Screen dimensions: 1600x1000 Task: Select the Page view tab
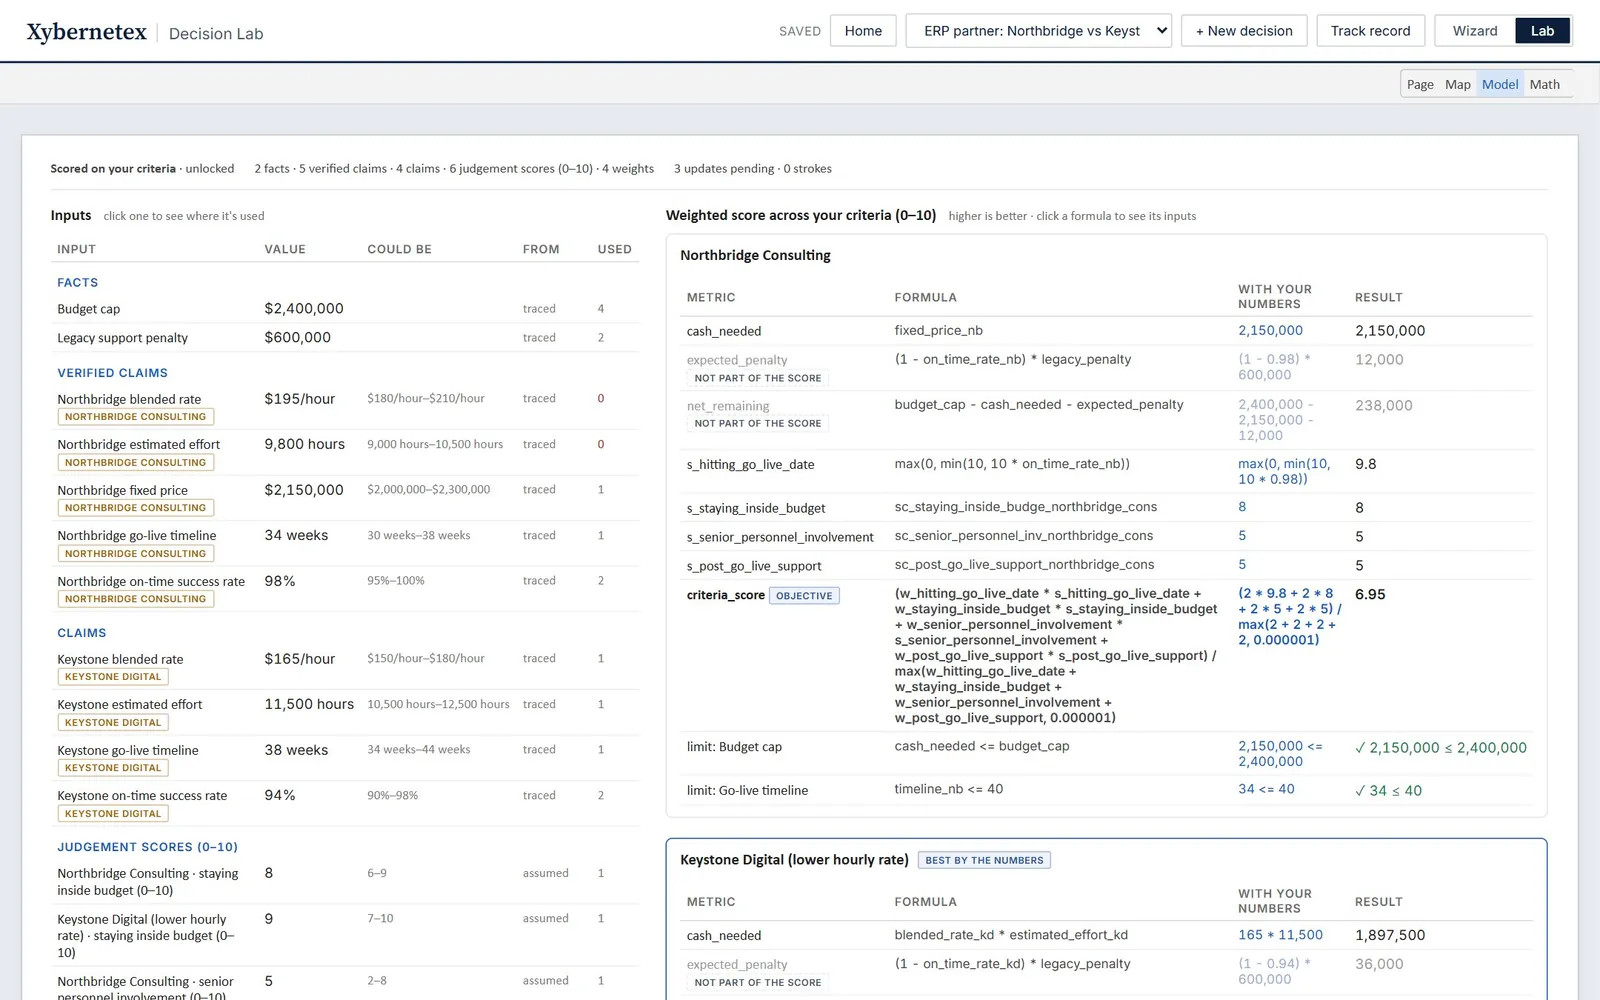[x=1420, y=84]
